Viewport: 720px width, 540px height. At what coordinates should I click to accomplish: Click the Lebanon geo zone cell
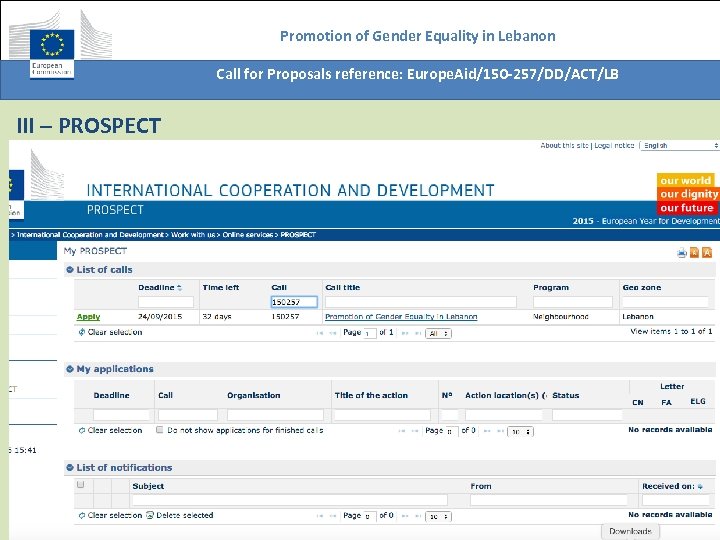(x=638, y=316)
